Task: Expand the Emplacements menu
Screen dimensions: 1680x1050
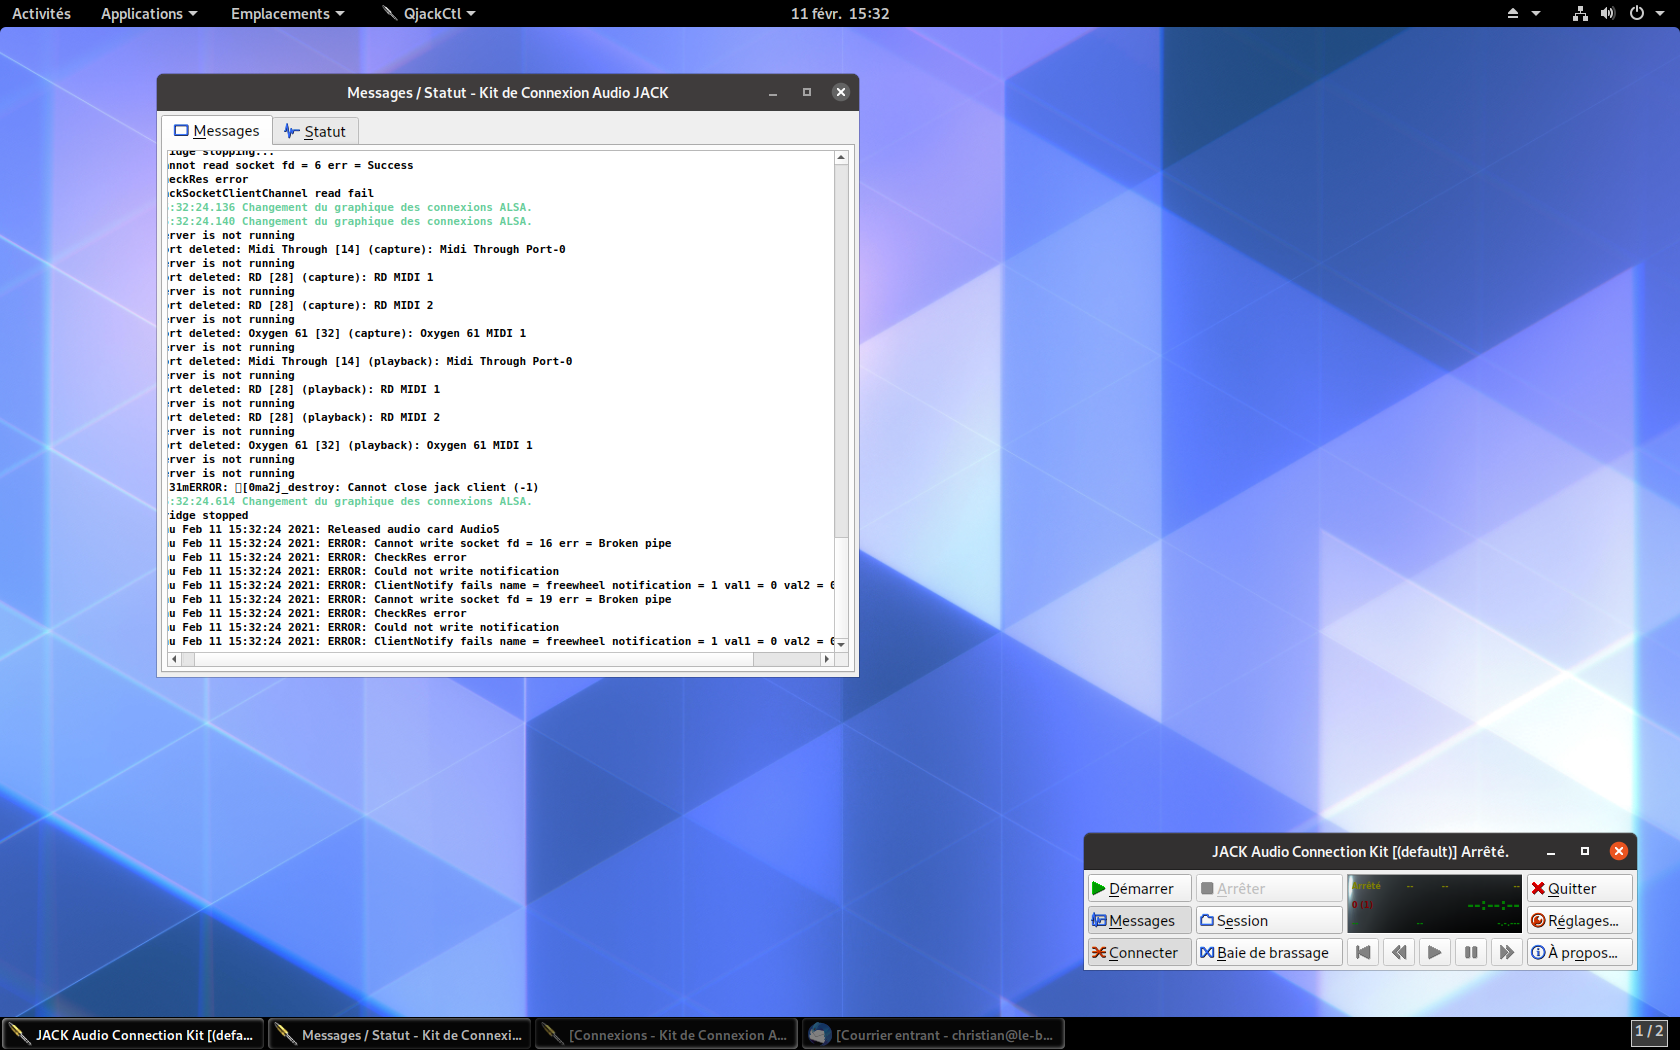Action: (x=287, y=14)
